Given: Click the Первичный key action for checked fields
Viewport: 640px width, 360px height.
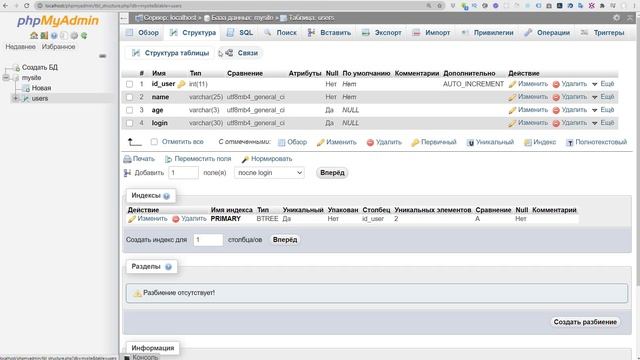Looking at the screenshot, I should coord(433,142).
